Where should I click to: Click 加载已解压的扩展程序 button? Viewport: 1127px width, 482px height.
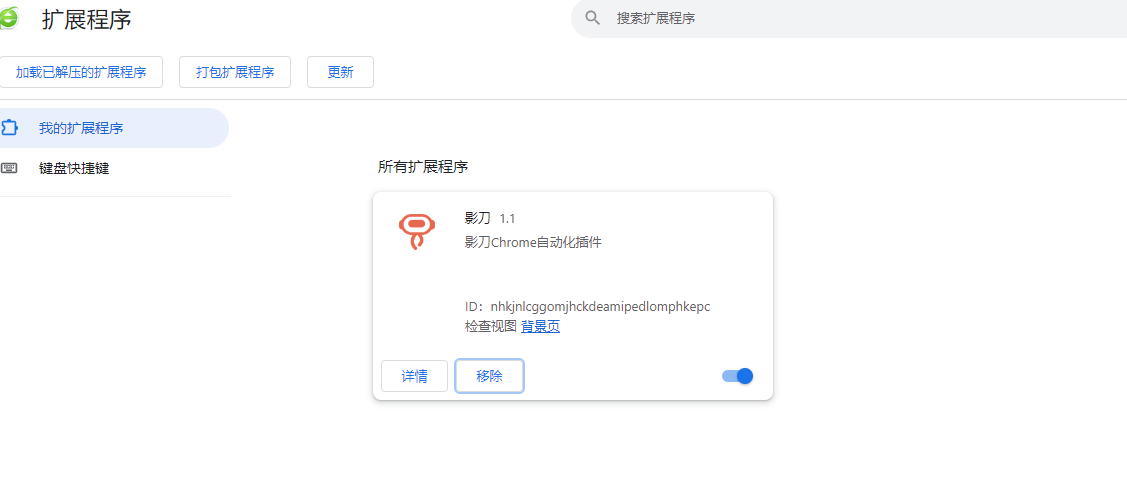81,72
